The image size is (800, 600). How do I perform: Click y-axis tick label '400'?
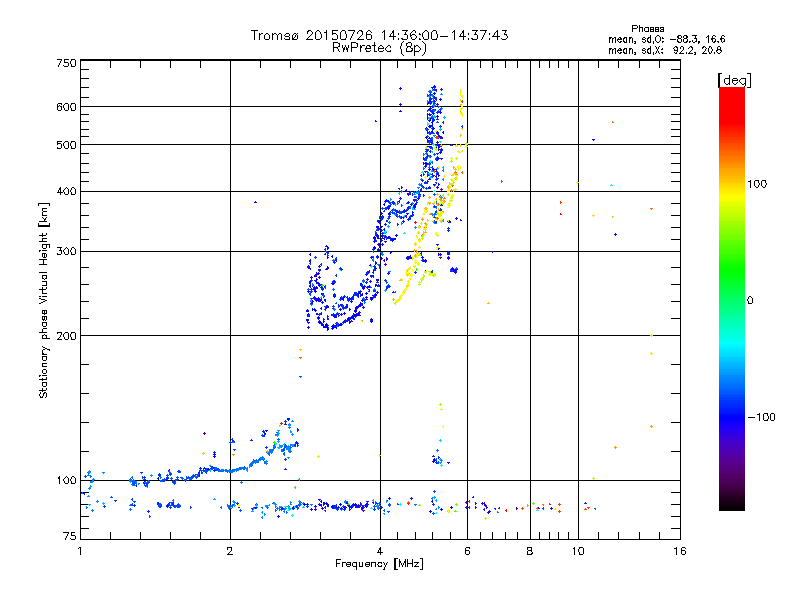pos(66,192)
